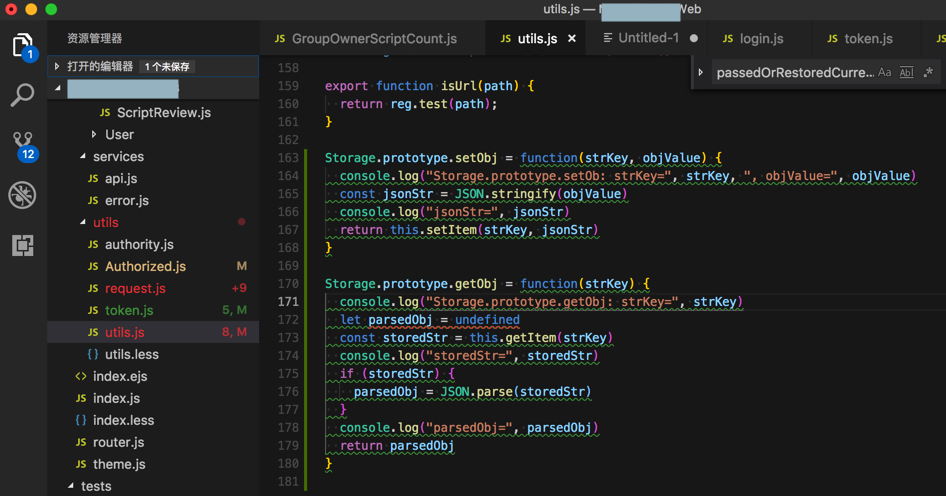Switch to the login.js tab
This screenshot has width=946, height=496.
(x=760, y=39)
